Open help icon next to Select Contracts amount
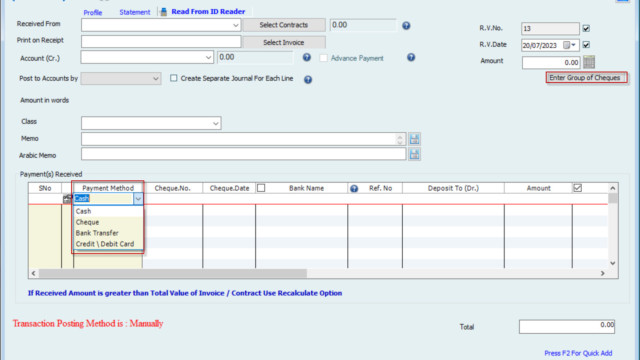The width and height of the screenshot is (640, 360). click(406, 26)
